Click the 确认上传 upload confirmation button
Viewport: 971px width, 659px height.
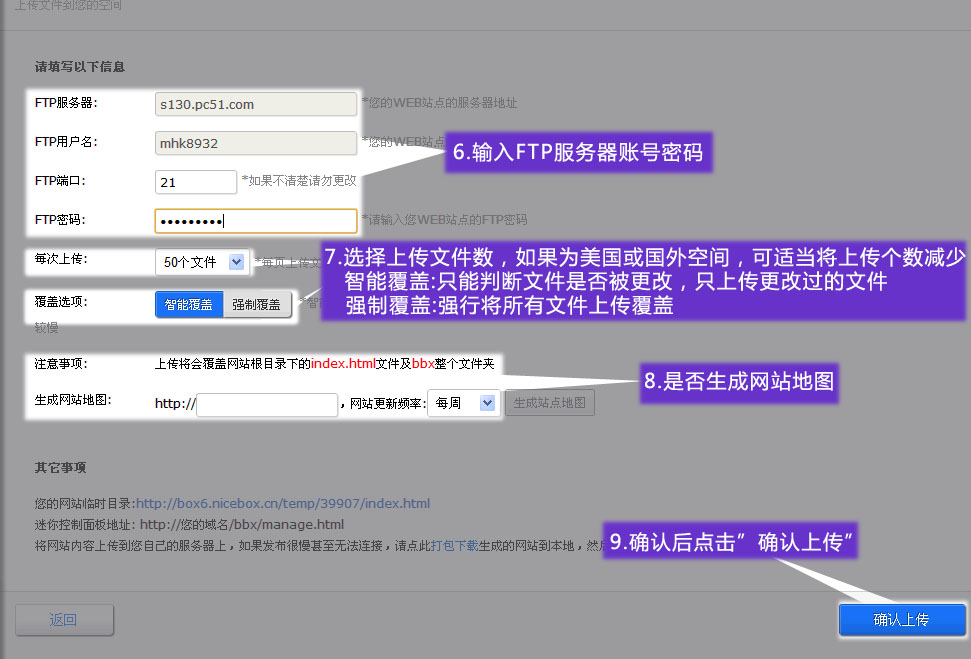[901, 620]
